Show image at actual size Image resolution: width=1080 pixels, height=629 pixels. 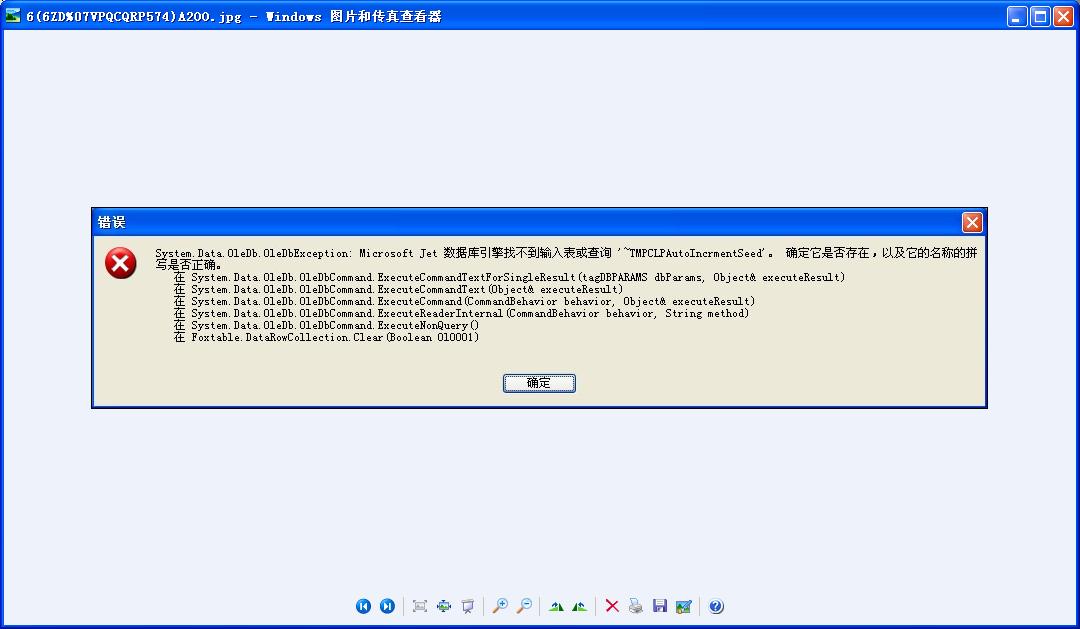(444, 606)
